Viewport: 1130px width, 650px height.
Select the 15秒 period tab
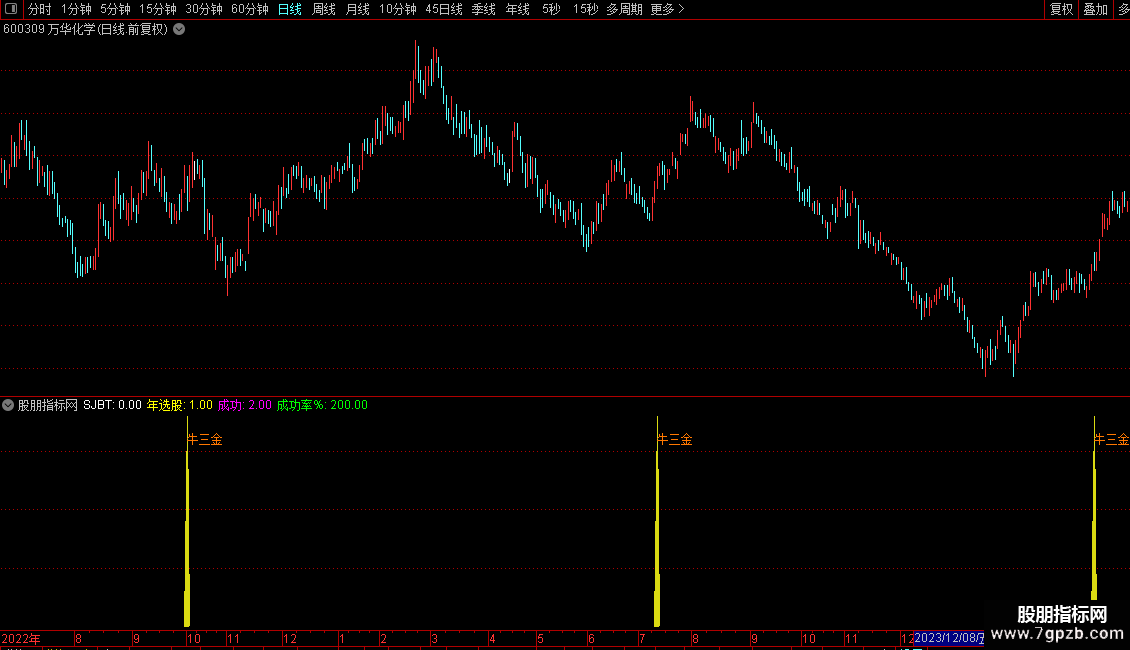click(x=585, y=9)
